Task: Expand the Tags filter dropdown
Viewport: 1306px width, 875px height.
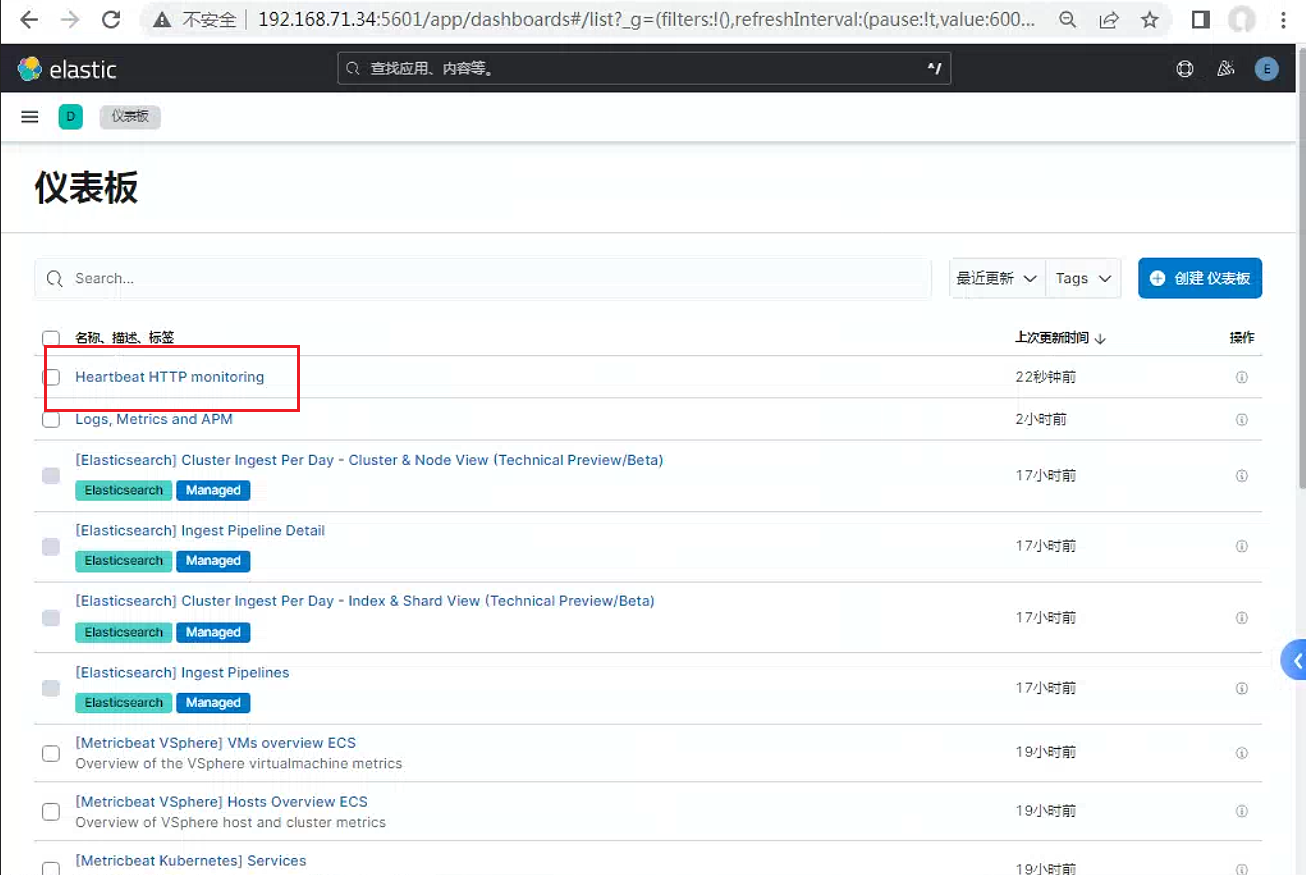Action: point(1083,278)
